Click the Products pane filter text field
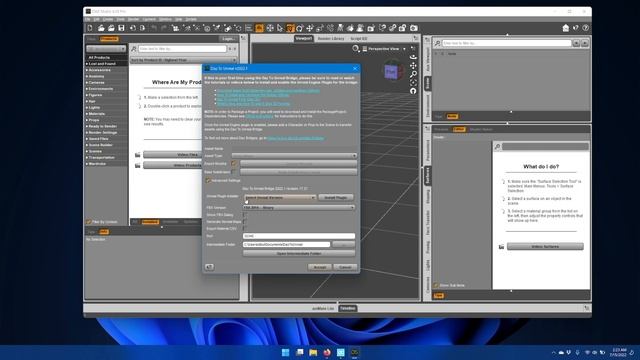The height and width of the screenshot is (360, 640). (x=182, y=49)
